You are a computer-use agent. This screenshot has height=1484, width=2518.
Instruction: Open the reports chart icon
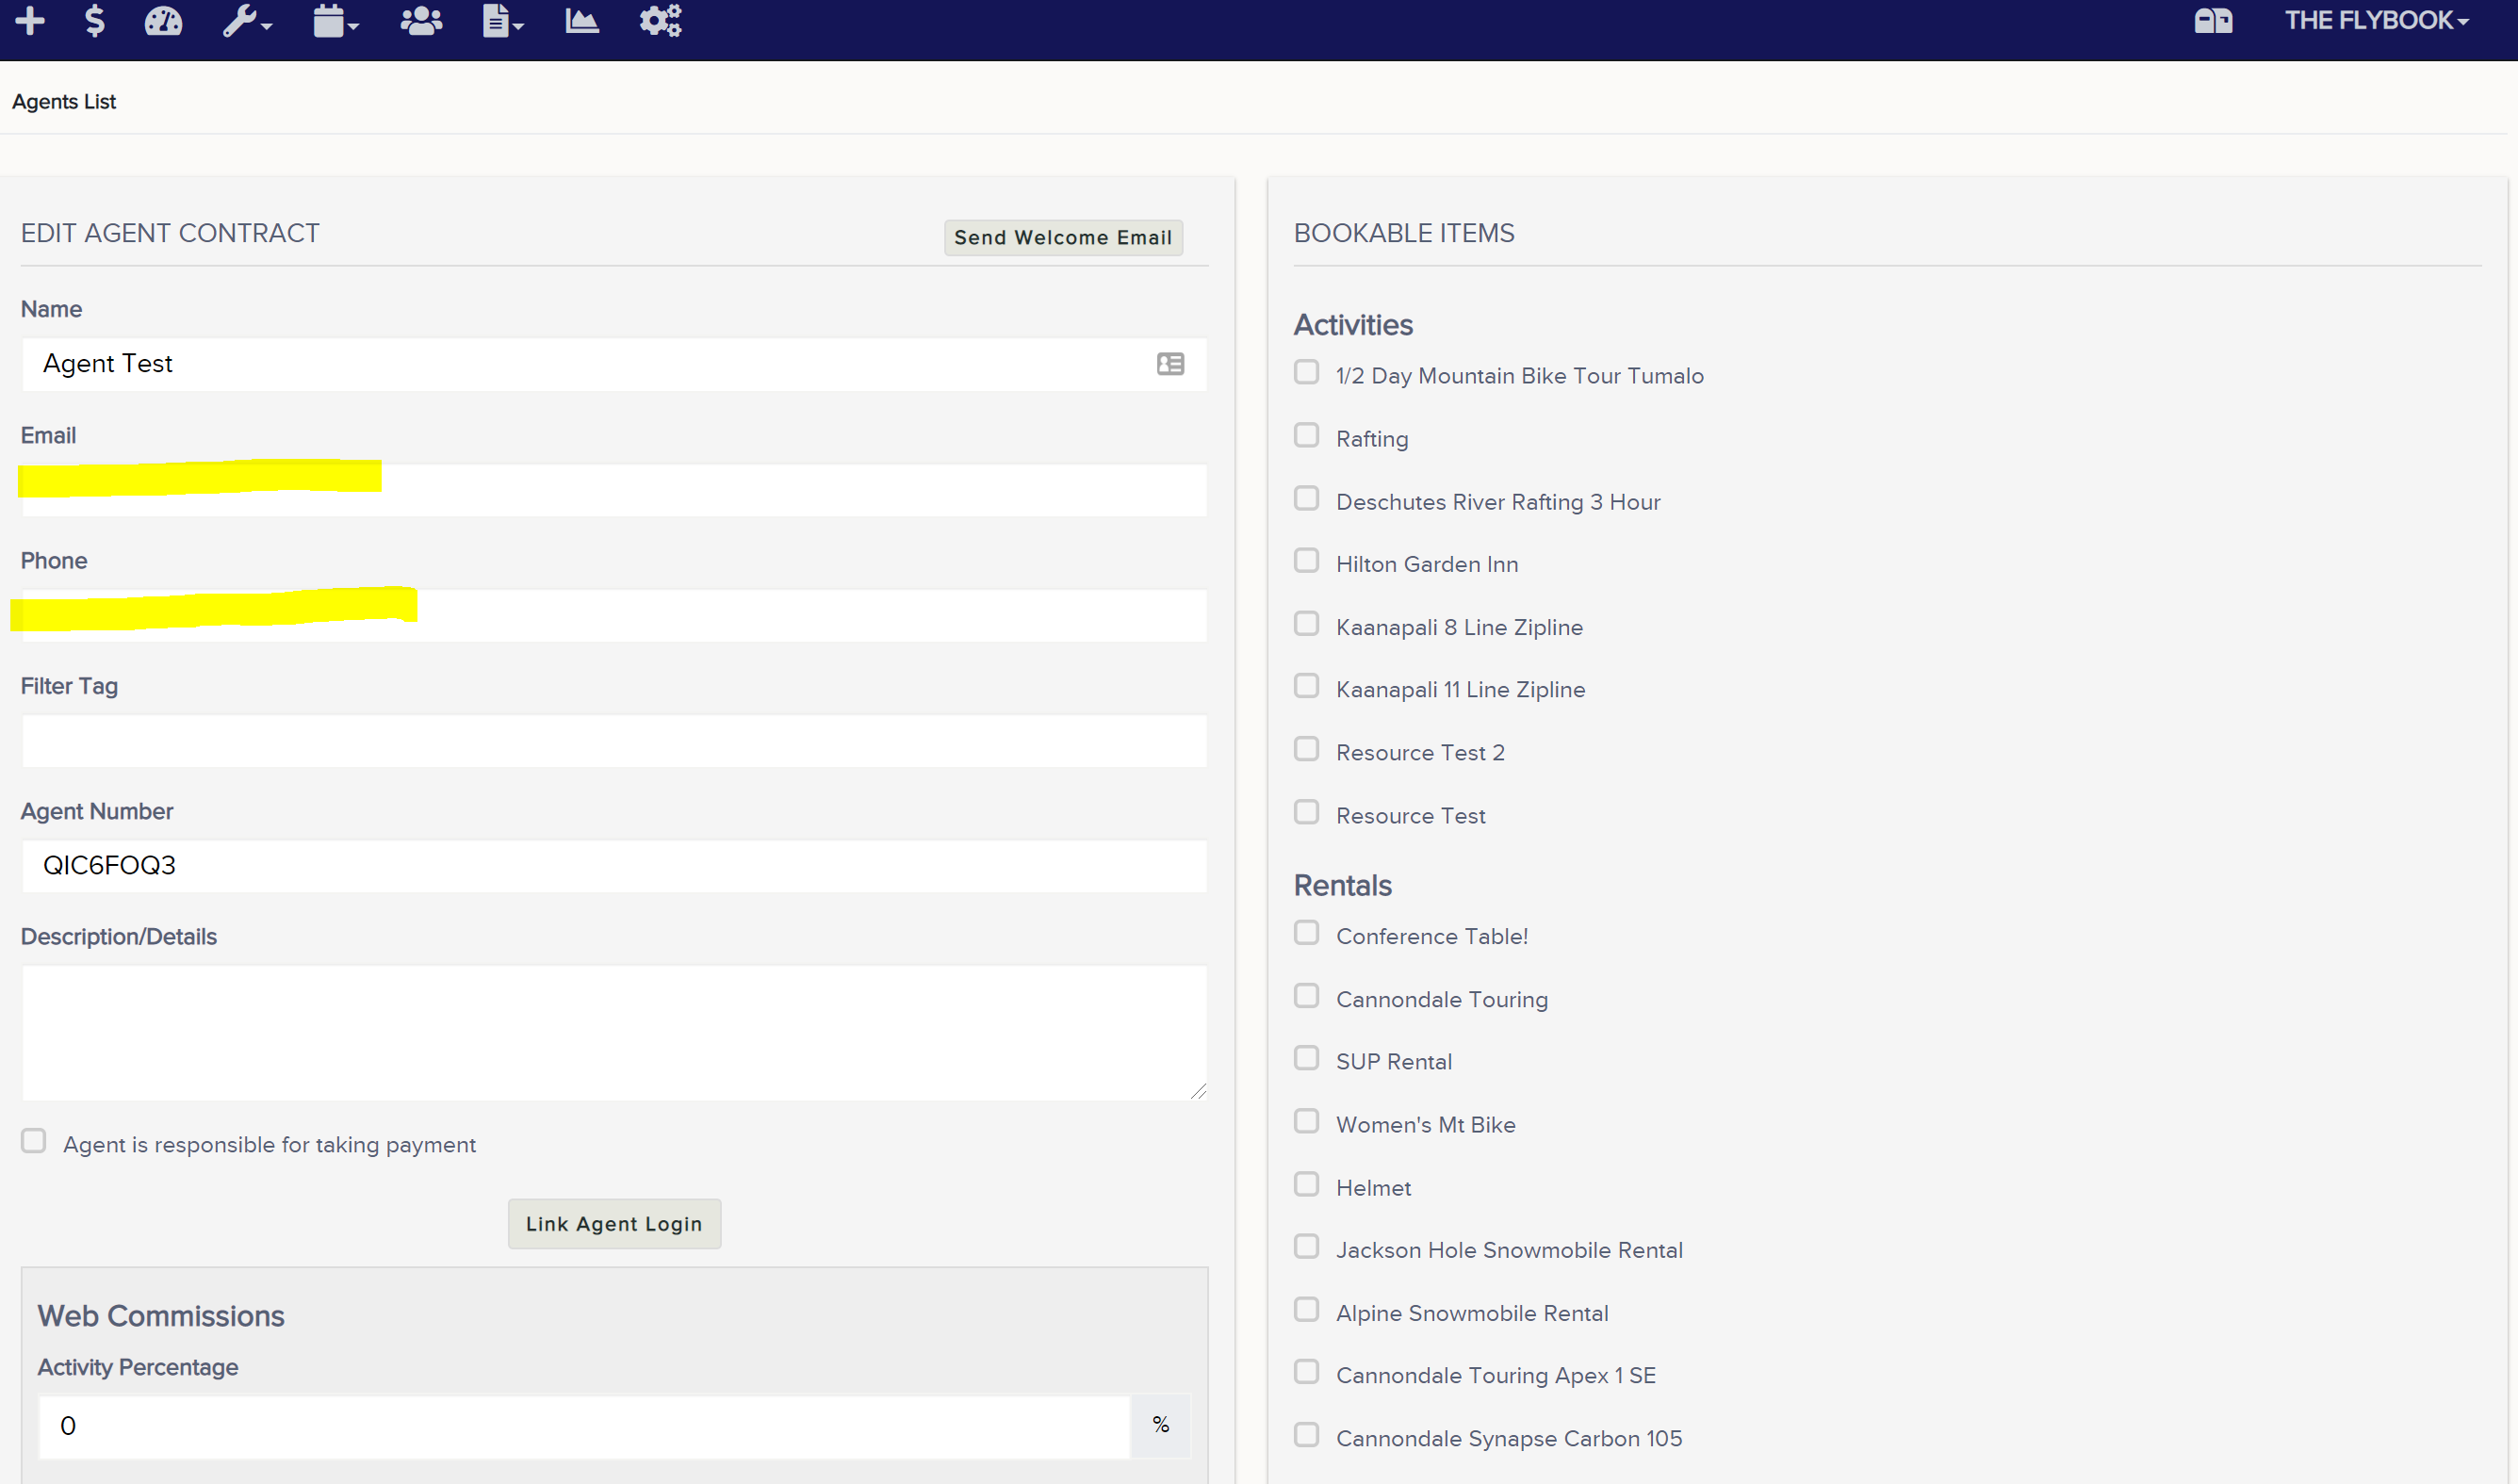pyautogui.click(x=583, y=20)
